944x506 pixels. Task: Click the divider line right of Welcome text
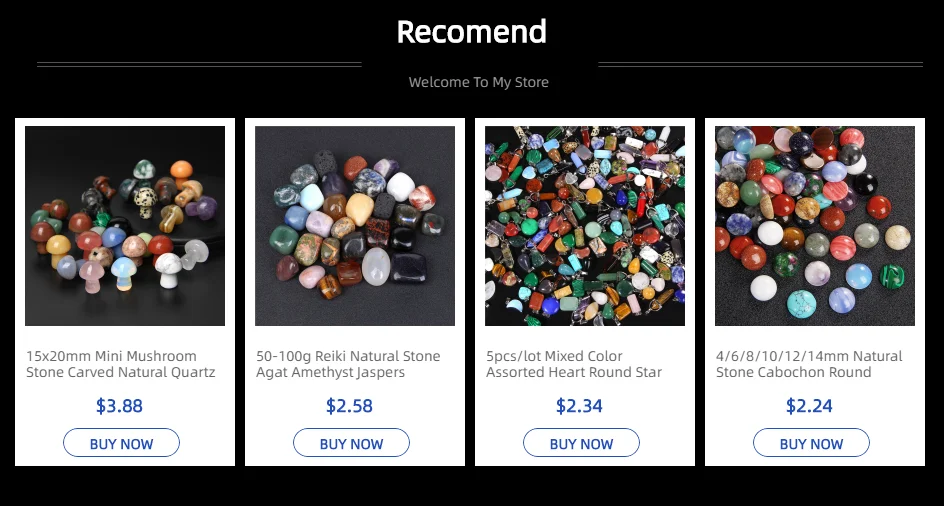click(760, 65)
